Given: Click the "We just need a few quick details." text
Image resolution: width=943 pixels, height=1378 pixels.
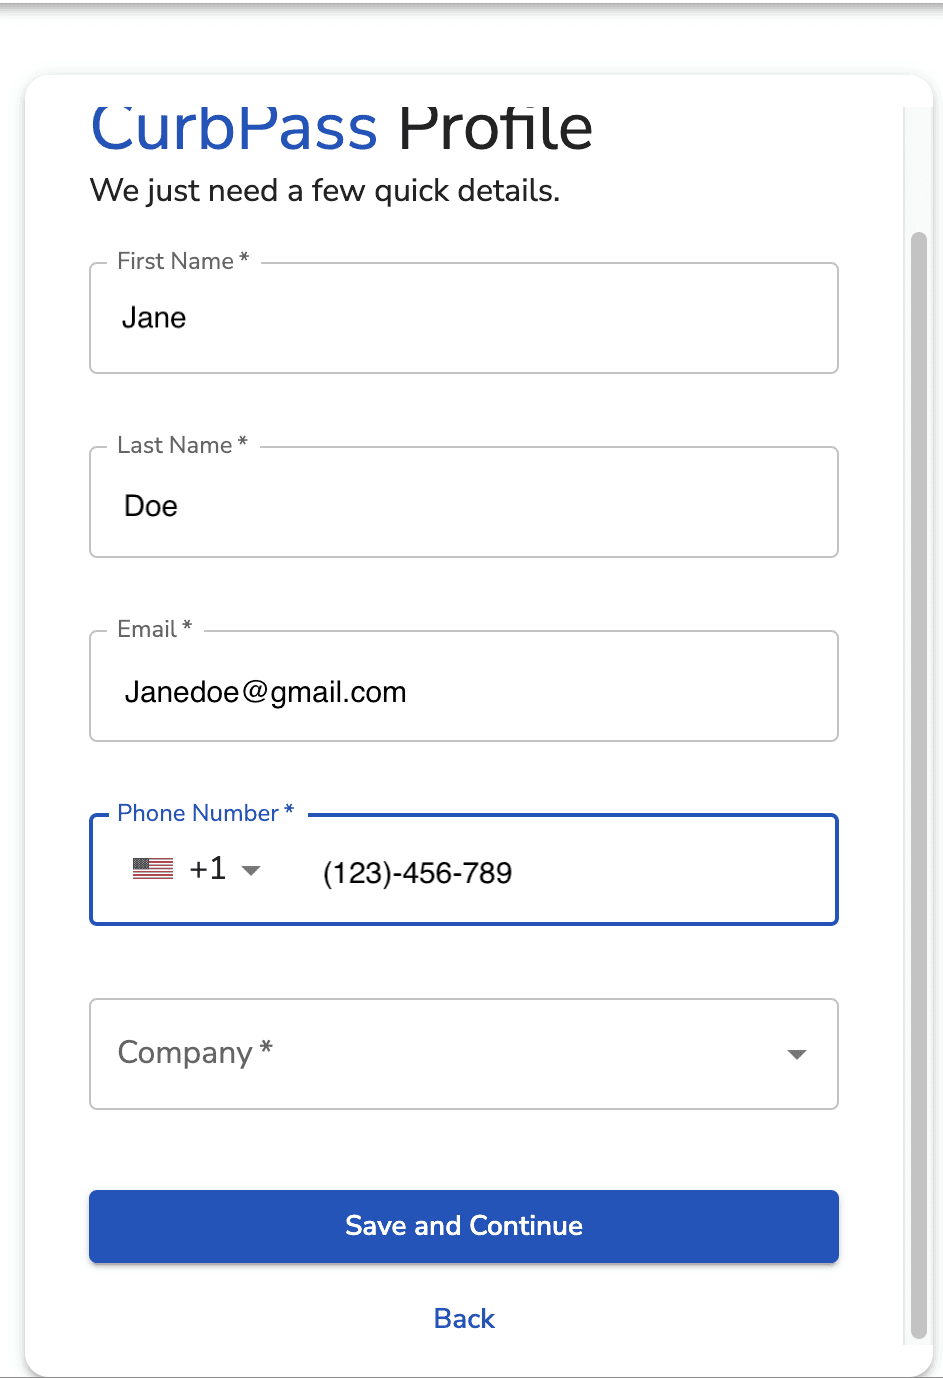Looking at the screenshot, I should click(x=325, y=190).
